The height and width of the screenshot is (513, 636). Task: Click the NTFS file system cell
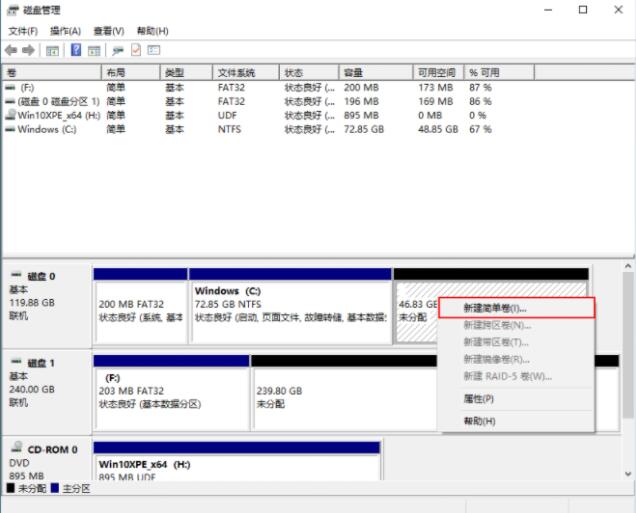pyautogui.click(x=230, y=129)
